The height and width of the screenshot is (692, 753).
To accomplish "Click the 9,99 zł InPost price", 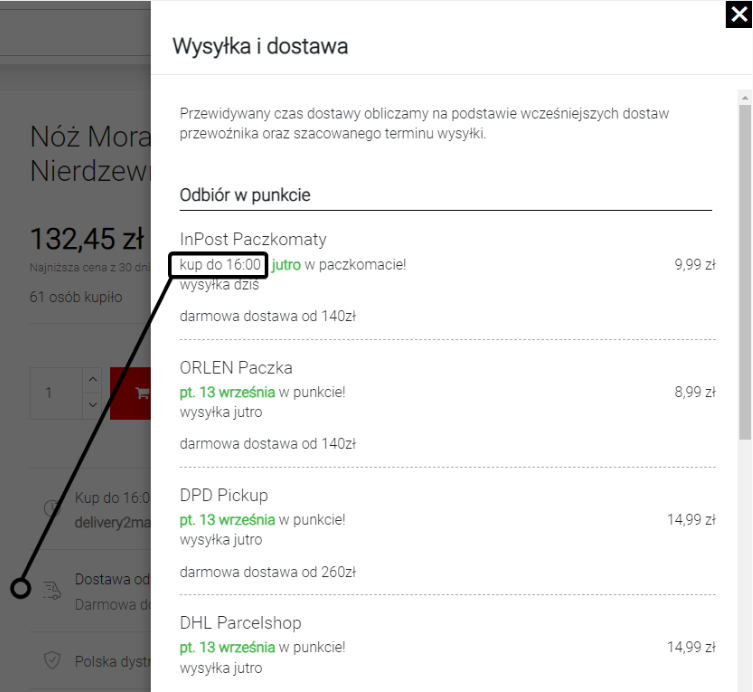I will point(694,265).
